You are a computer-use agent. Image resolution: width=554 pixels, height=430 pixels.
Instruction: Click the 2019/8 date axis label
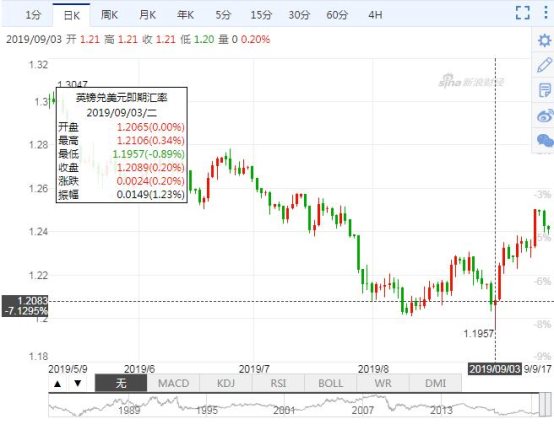373,369
